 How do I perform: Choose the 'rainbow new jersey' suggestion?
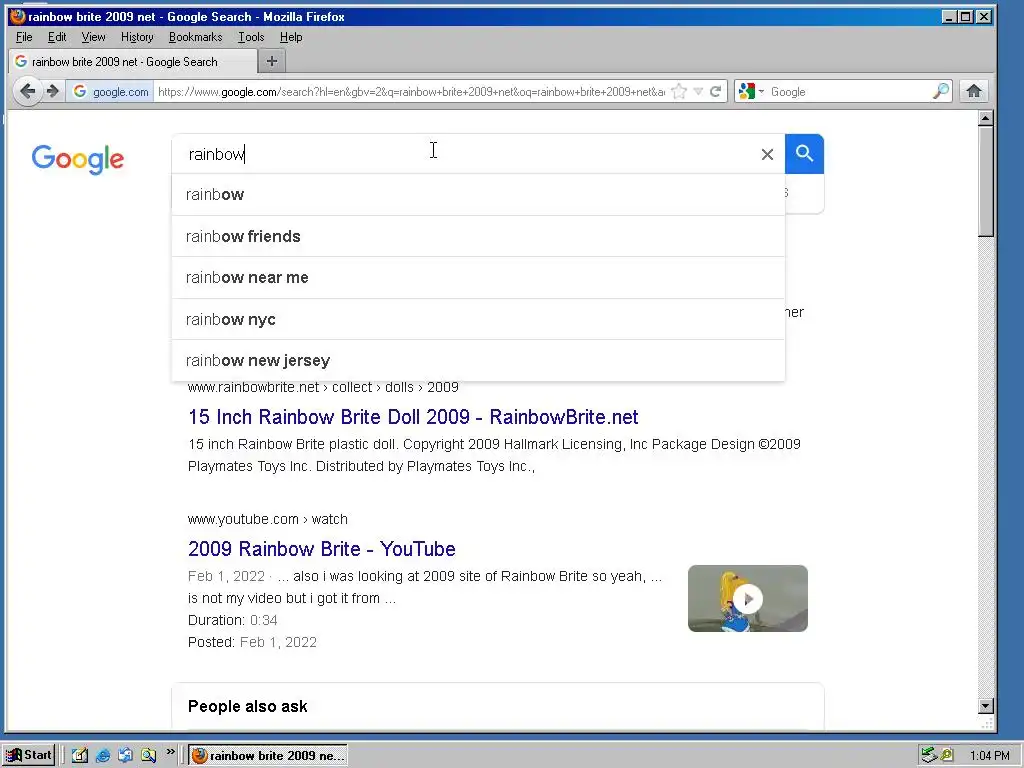coord(478,360)
